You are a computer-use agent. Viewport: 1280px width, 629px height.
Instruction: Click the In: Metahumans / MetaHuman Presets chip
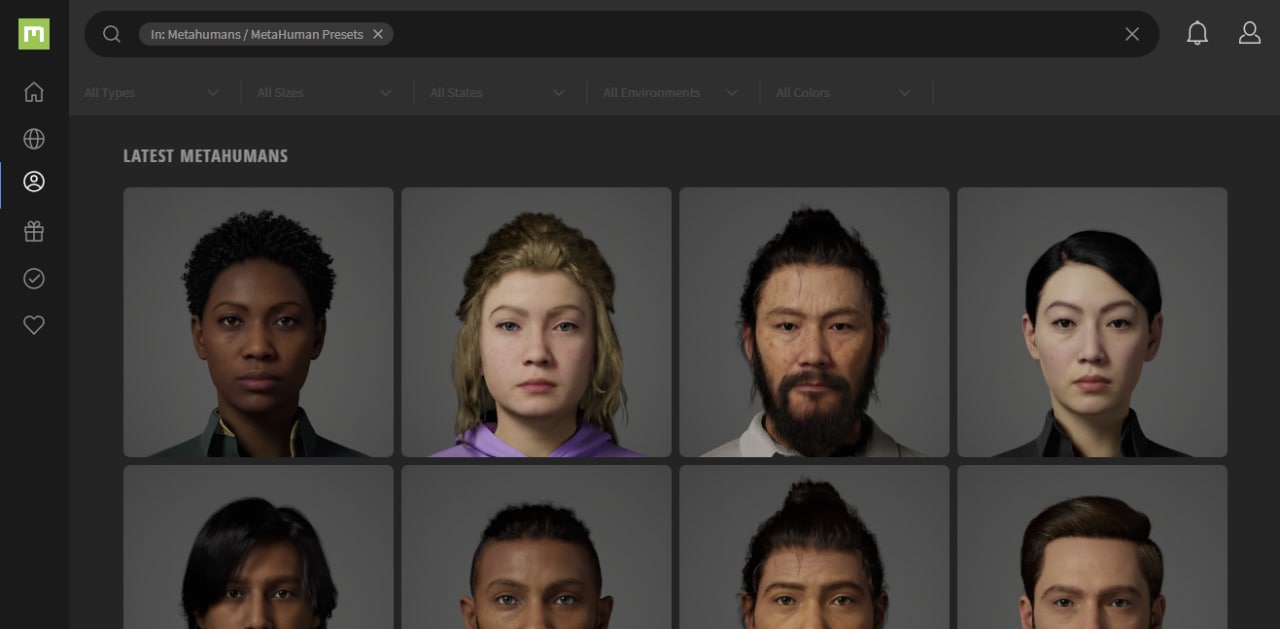tap(266, 34)
